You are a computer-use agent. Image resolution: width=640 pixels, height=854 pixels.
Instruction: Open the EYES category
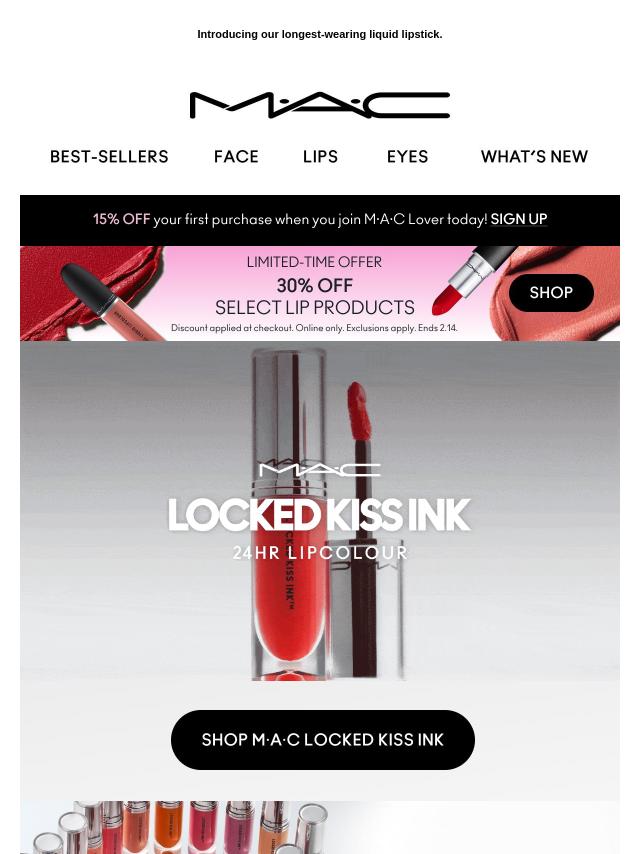(407, 157)
